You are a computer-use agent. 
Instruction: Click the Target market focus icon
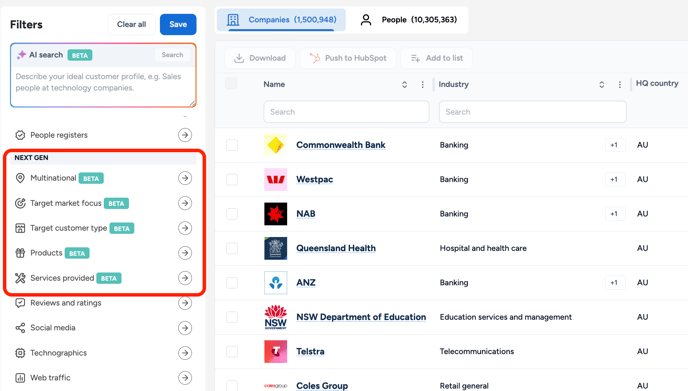20,203
